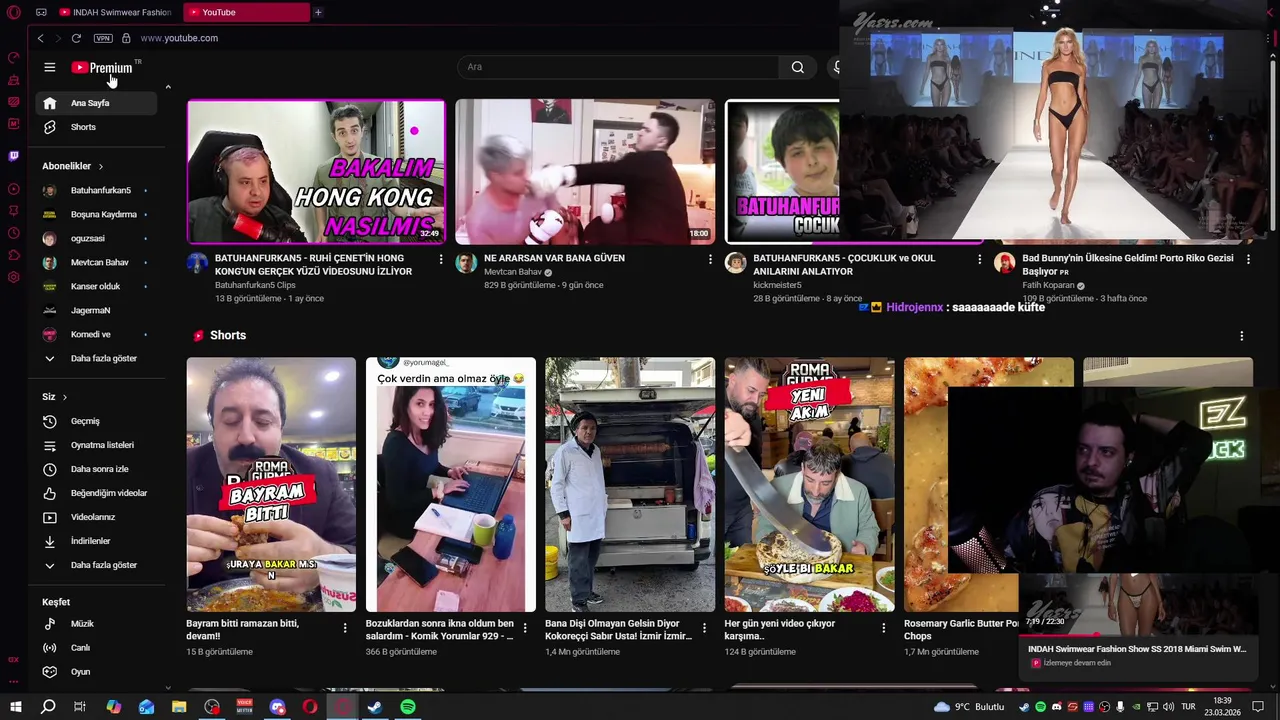The image size is (1280, 720).
Task: Open options for Kokoreççi short
Action: [704, 628]
